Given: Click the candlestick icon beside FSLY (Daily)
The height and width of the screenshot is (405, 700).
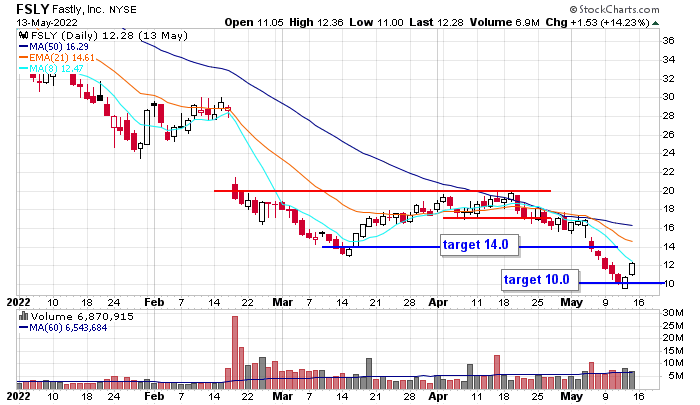Looking at the screenshot, I should (x=24, y=35).
